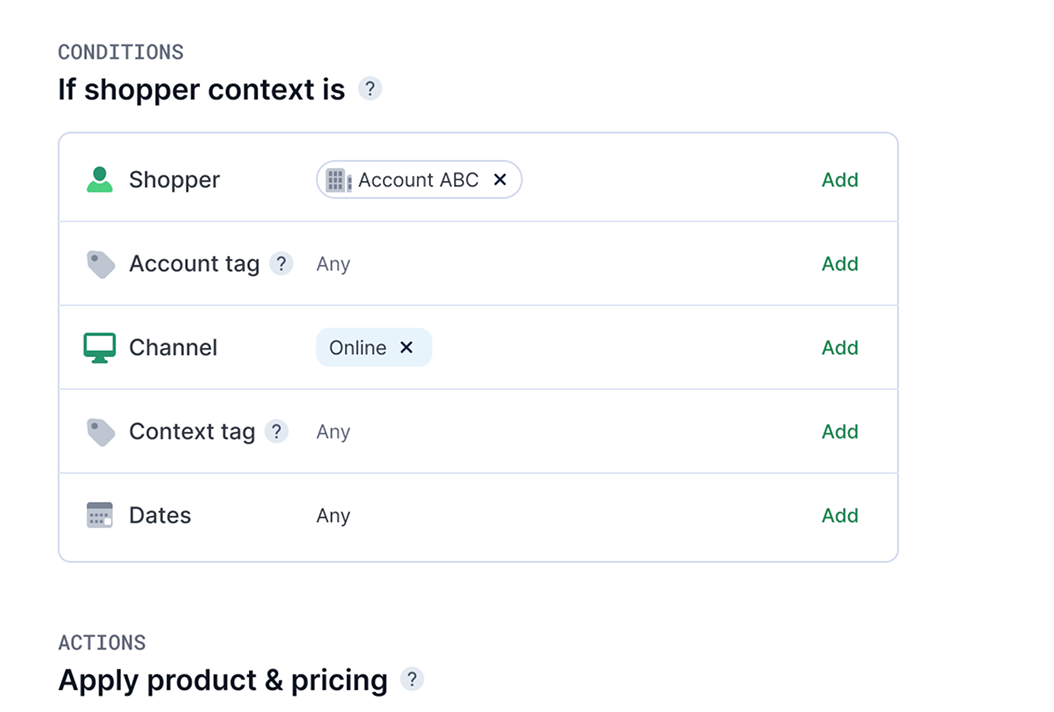
Task: Remove Account ABC from Shopper
Action: point(500,180)
